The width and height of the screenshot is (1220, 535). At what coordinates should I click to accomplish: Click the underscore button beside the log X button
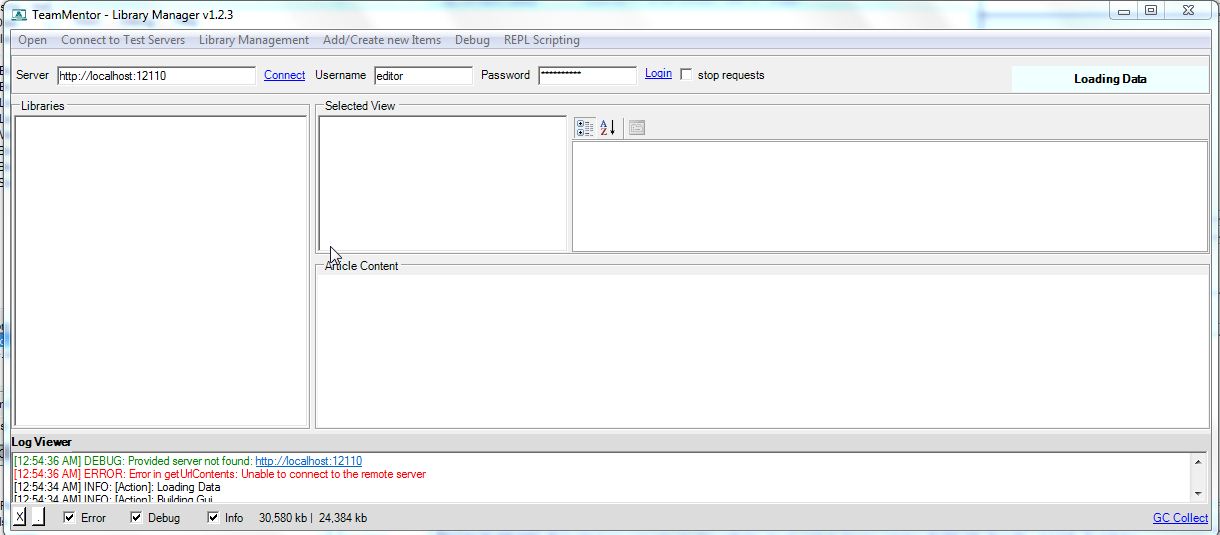[38, 517]
